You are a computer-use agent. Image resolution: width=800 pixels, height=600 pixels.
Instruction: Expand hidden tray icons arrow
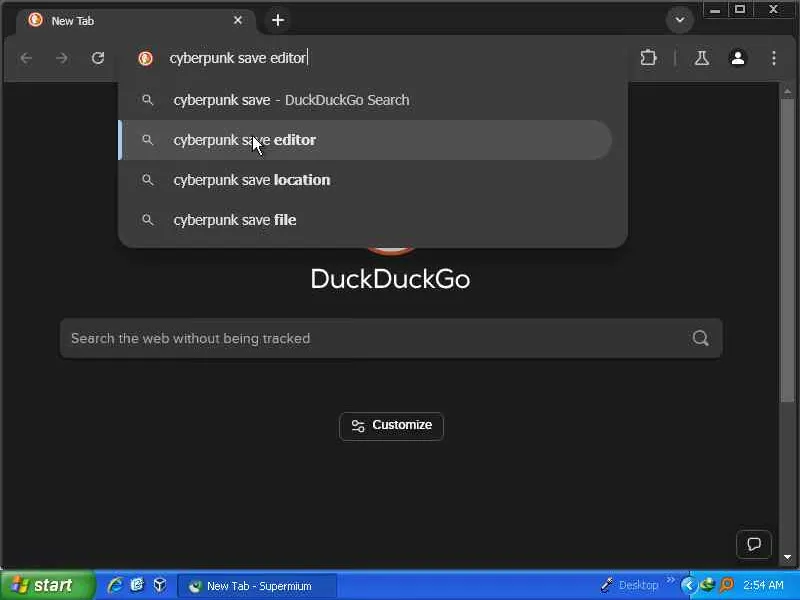(x=688, y=585)
